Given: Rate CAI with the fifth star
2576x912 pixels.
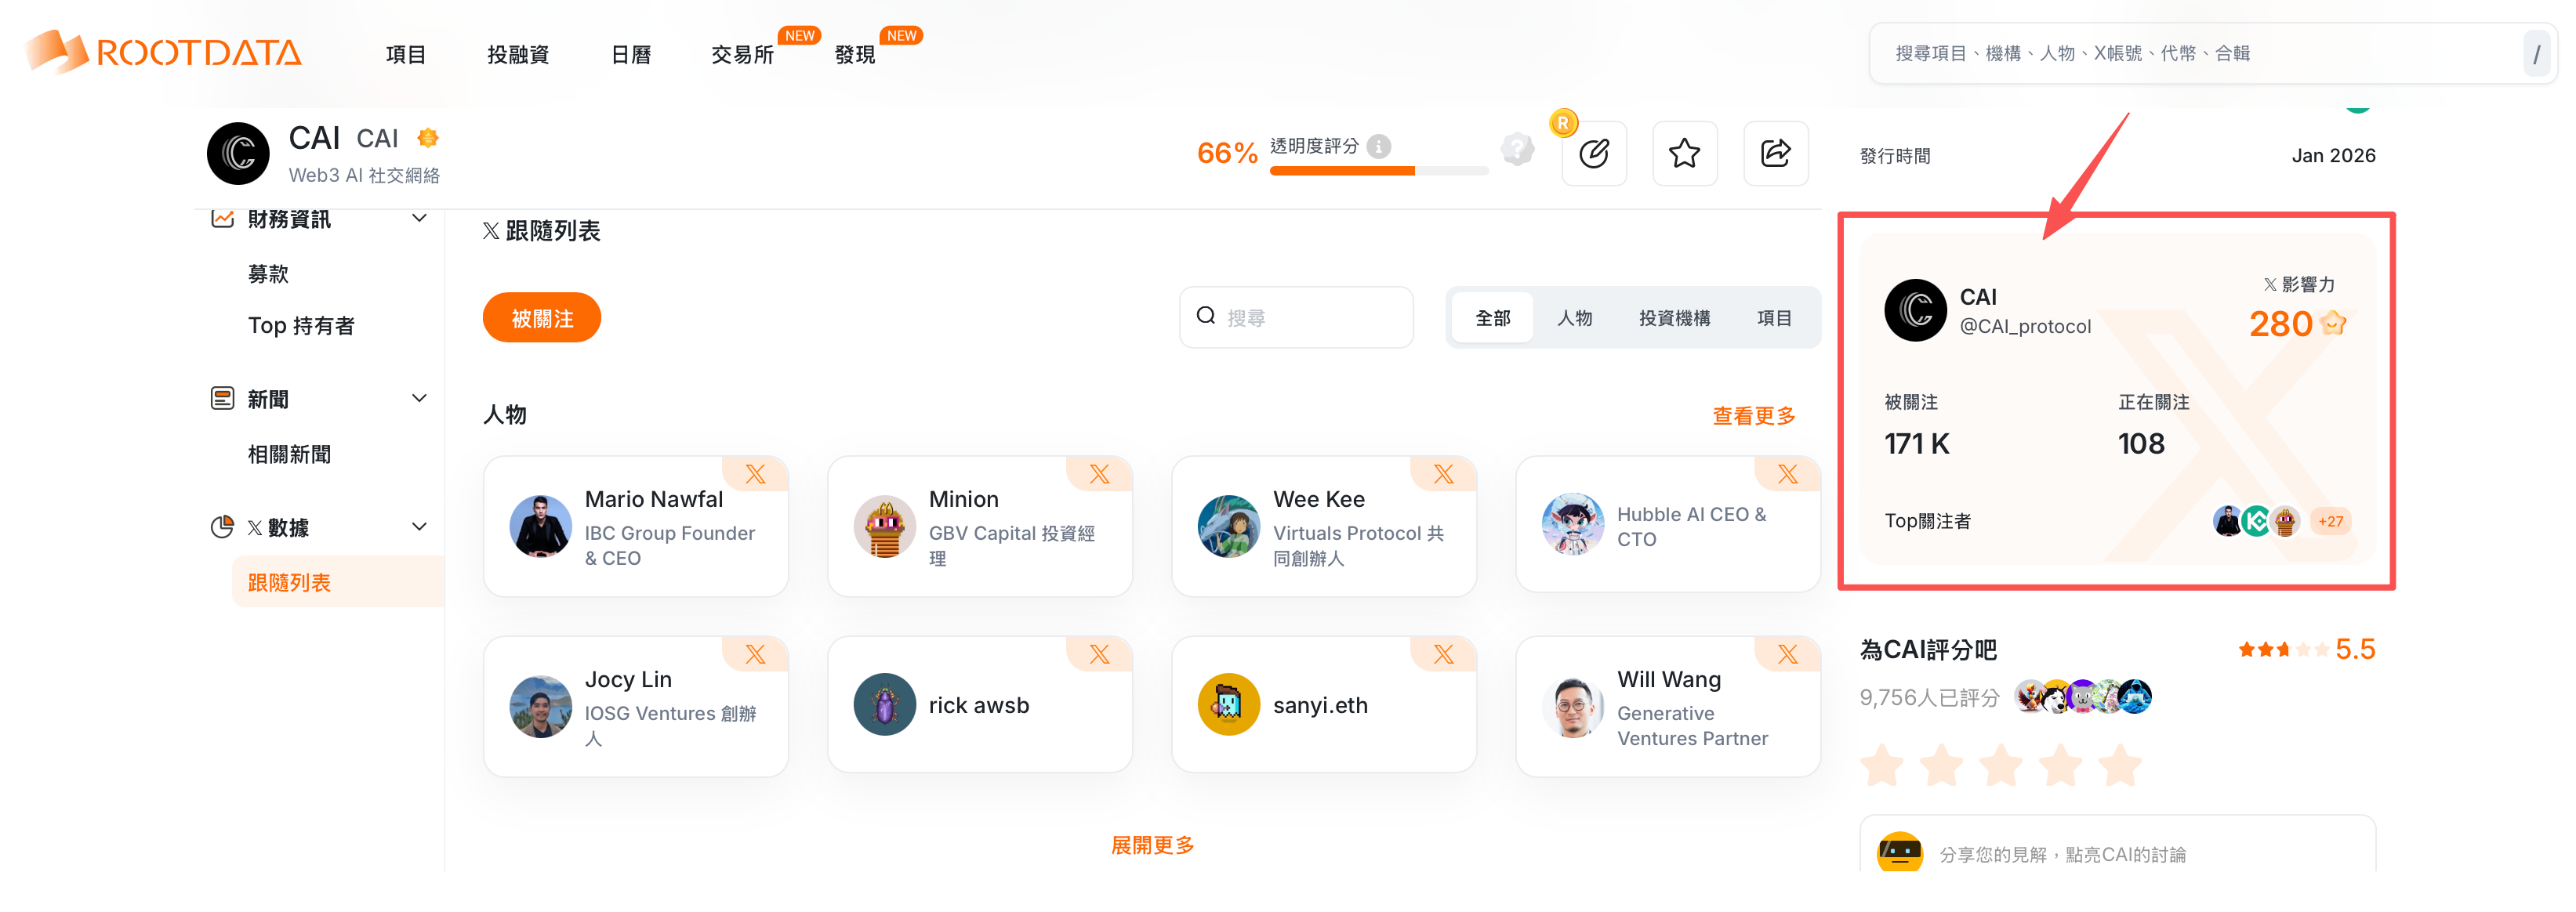Looking at the screenshot, I should point(2120,766).
